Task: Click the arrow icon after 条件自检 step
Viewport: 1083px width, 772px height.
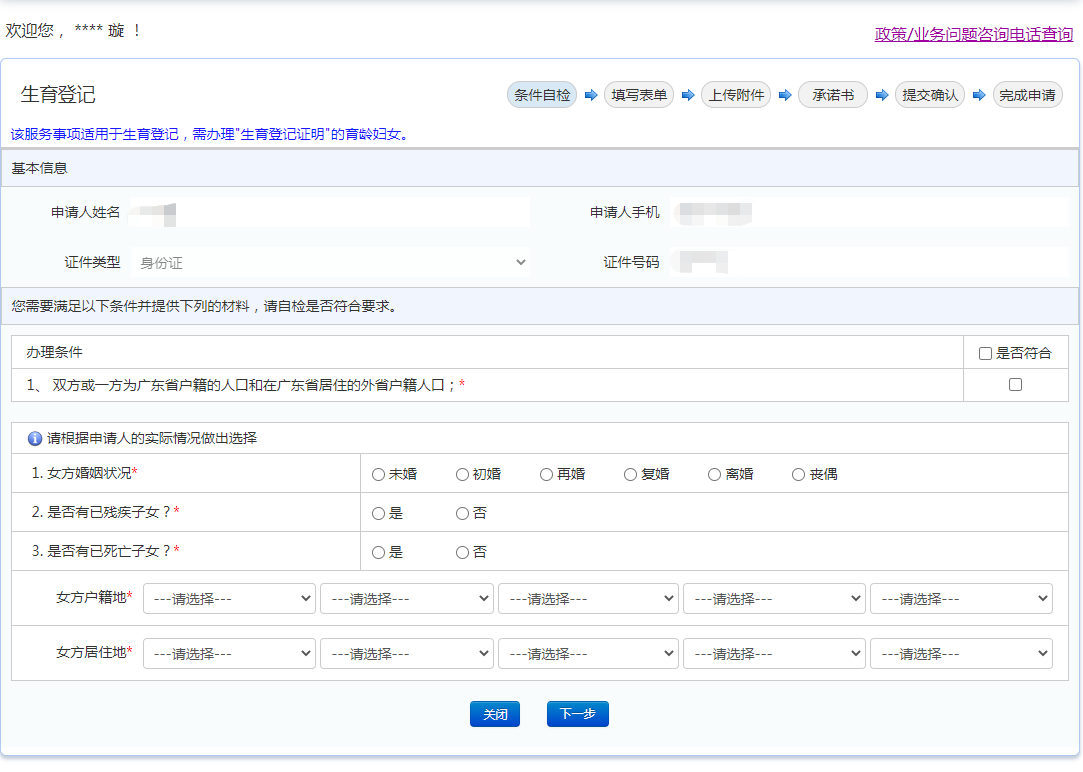Action: [591, 95]
